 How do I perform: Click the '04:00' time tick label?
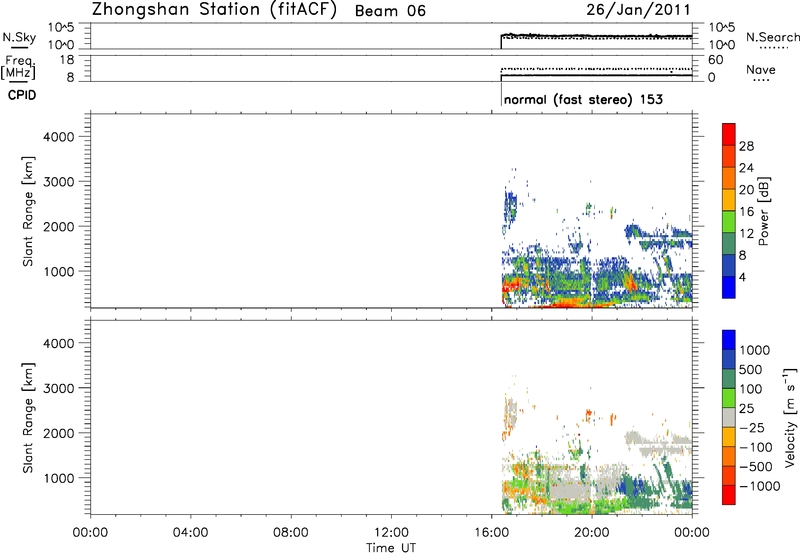[190, 533]
